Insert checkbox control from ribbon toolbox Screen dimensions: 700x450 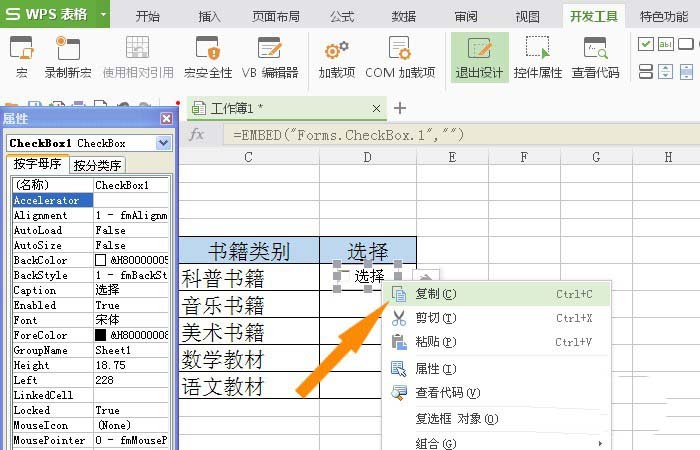point(646,44)
